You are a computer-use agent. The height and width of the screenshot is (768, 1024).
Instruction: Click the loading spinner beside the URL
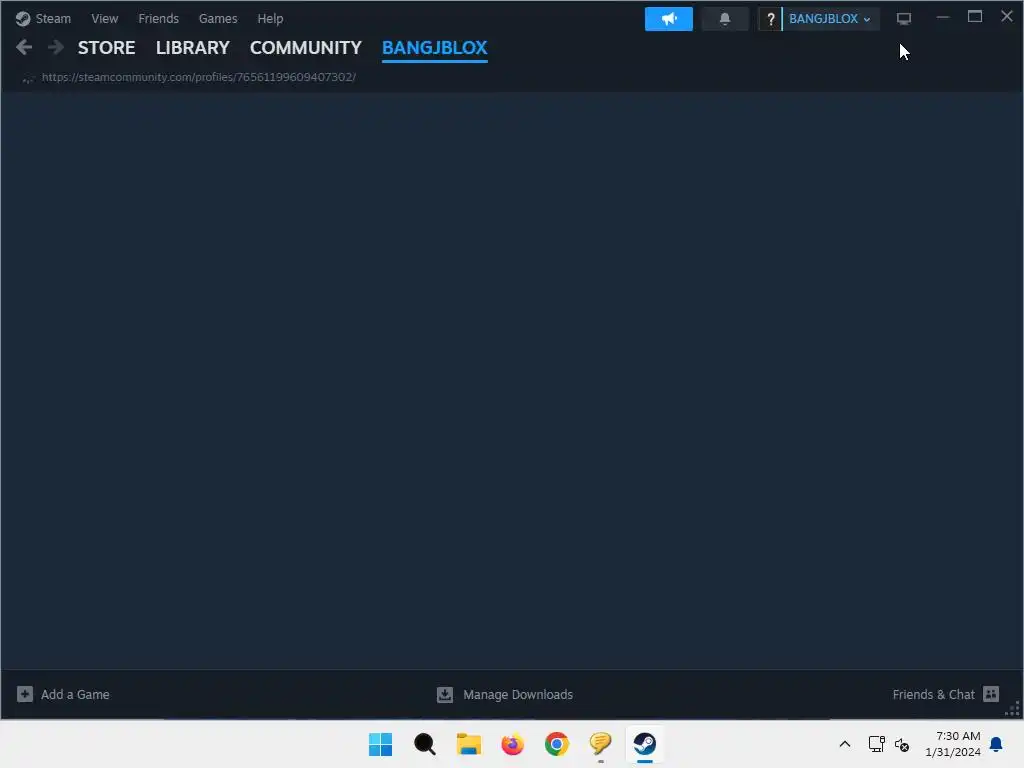click(x=27, y=78)
